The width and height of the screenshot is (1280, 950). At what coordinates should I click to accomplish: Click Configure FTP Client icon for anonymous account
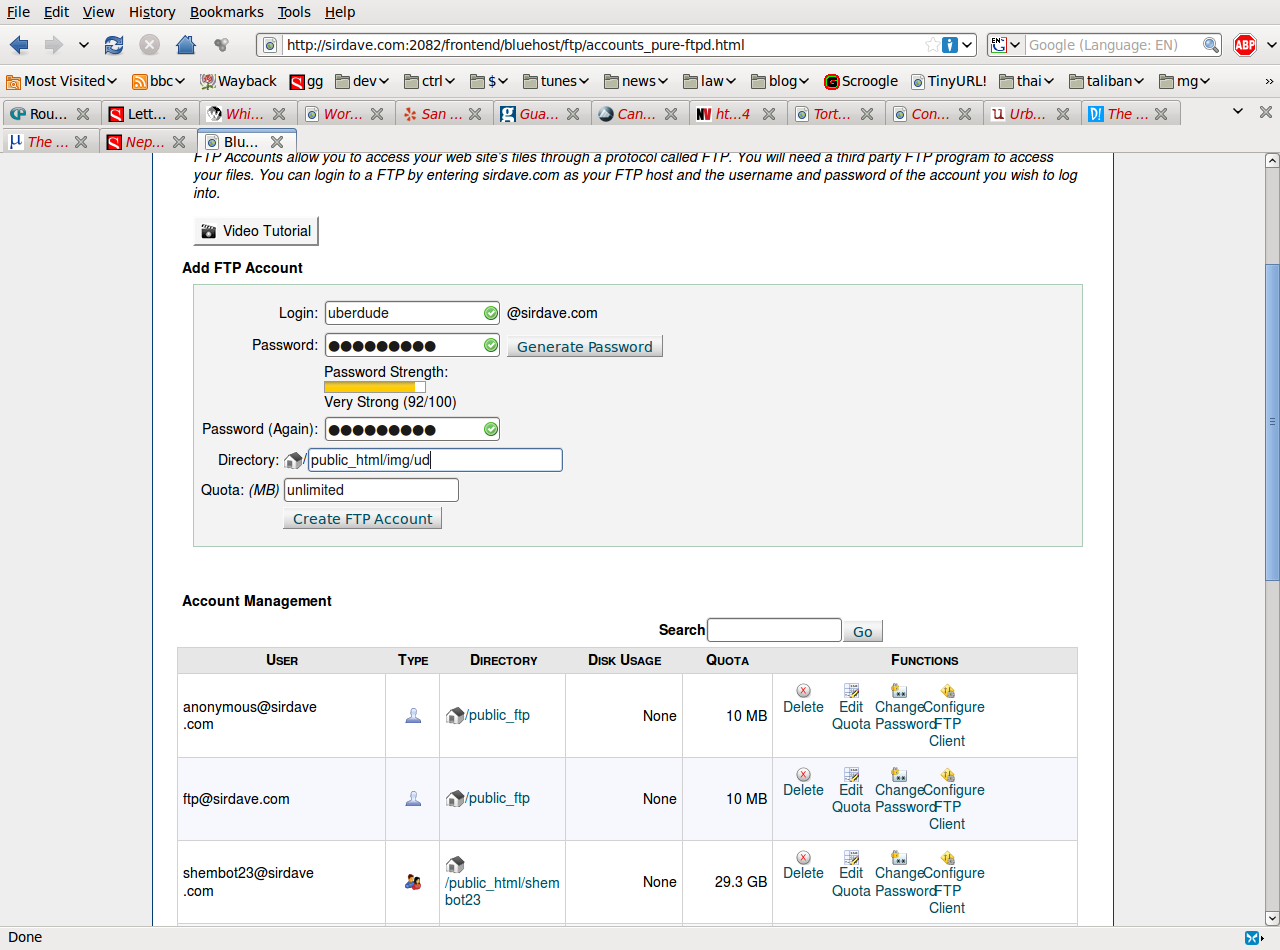tap(947, 691)
